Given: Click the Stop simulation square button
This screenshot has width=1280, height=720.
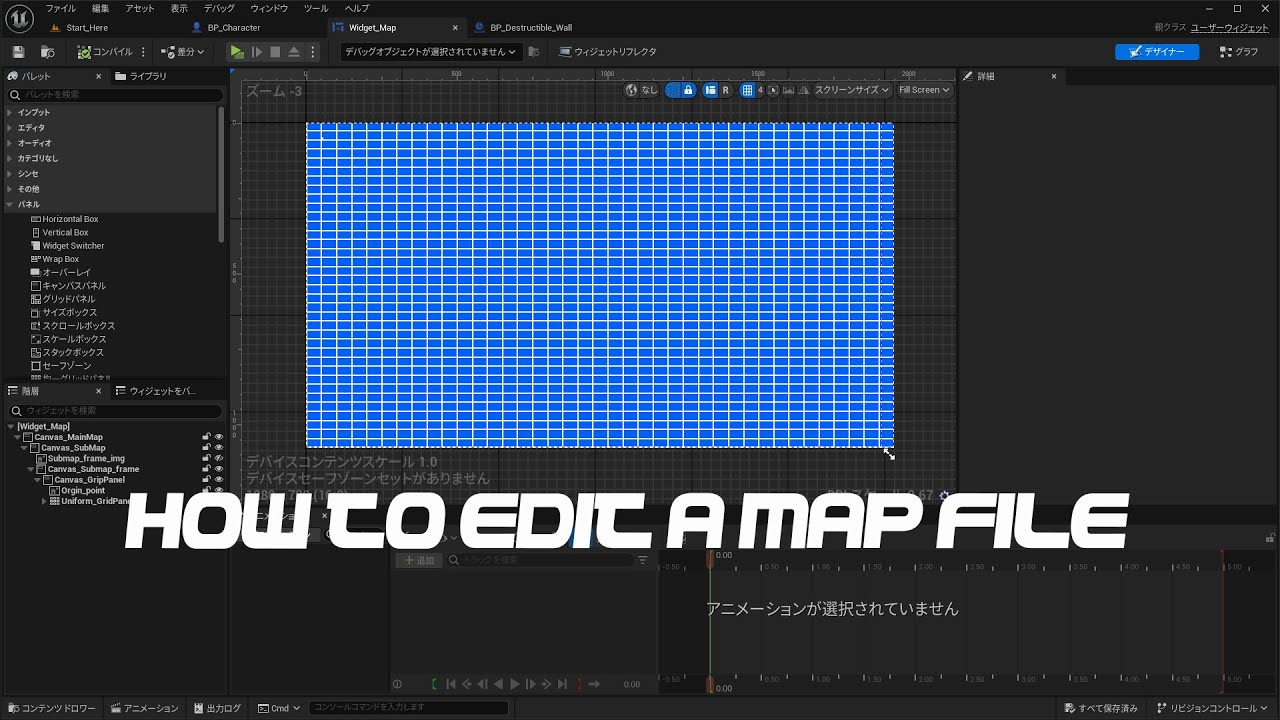Looking at the screenshot, I should [x=275, y=52].
